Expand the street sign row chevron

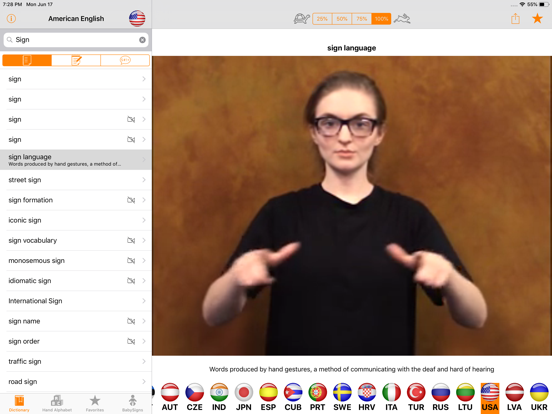point(144,180)
